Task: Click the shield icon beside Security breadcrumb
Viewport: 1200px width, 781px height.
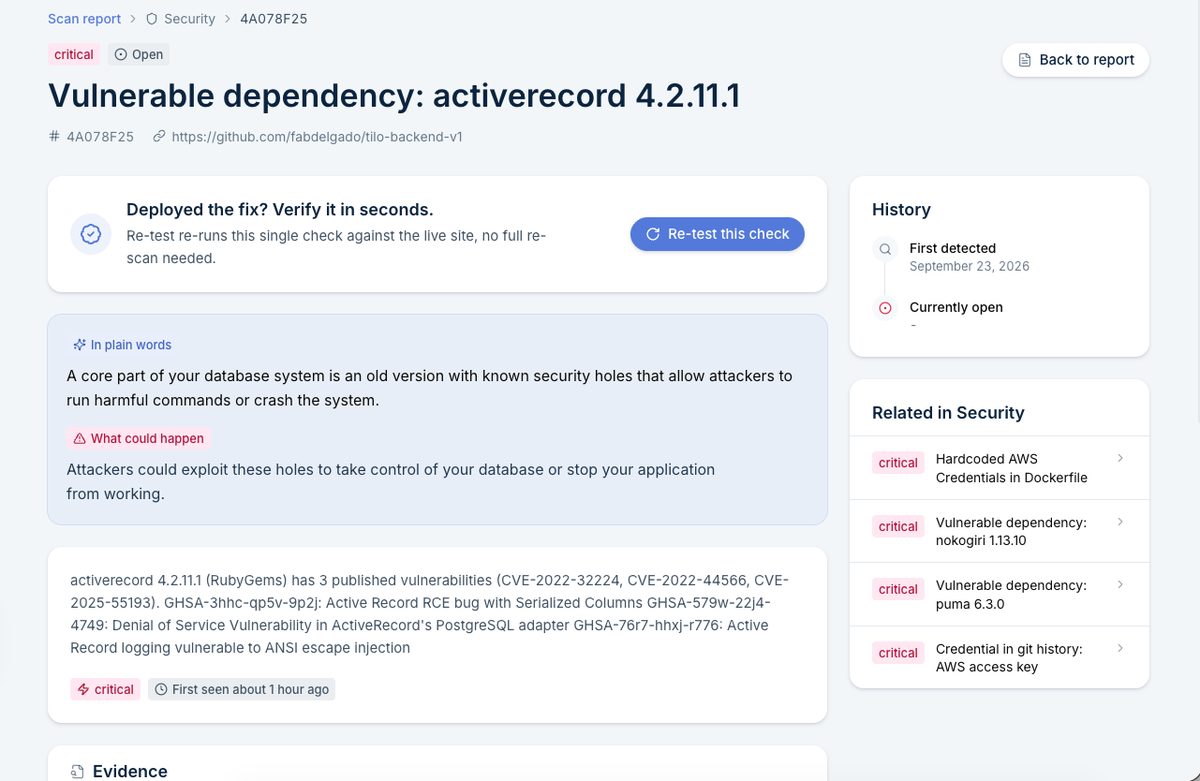Action: (x=152, y=19)
